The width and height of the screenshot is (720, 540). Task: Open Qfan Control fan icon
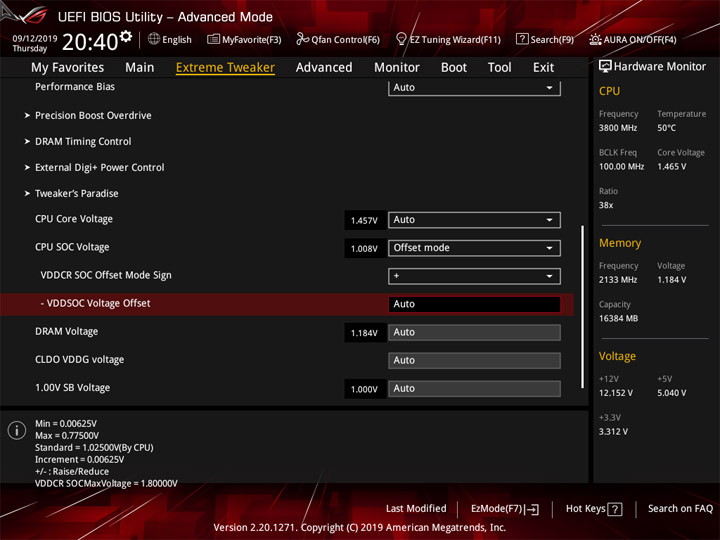click(x=302, y=39)
